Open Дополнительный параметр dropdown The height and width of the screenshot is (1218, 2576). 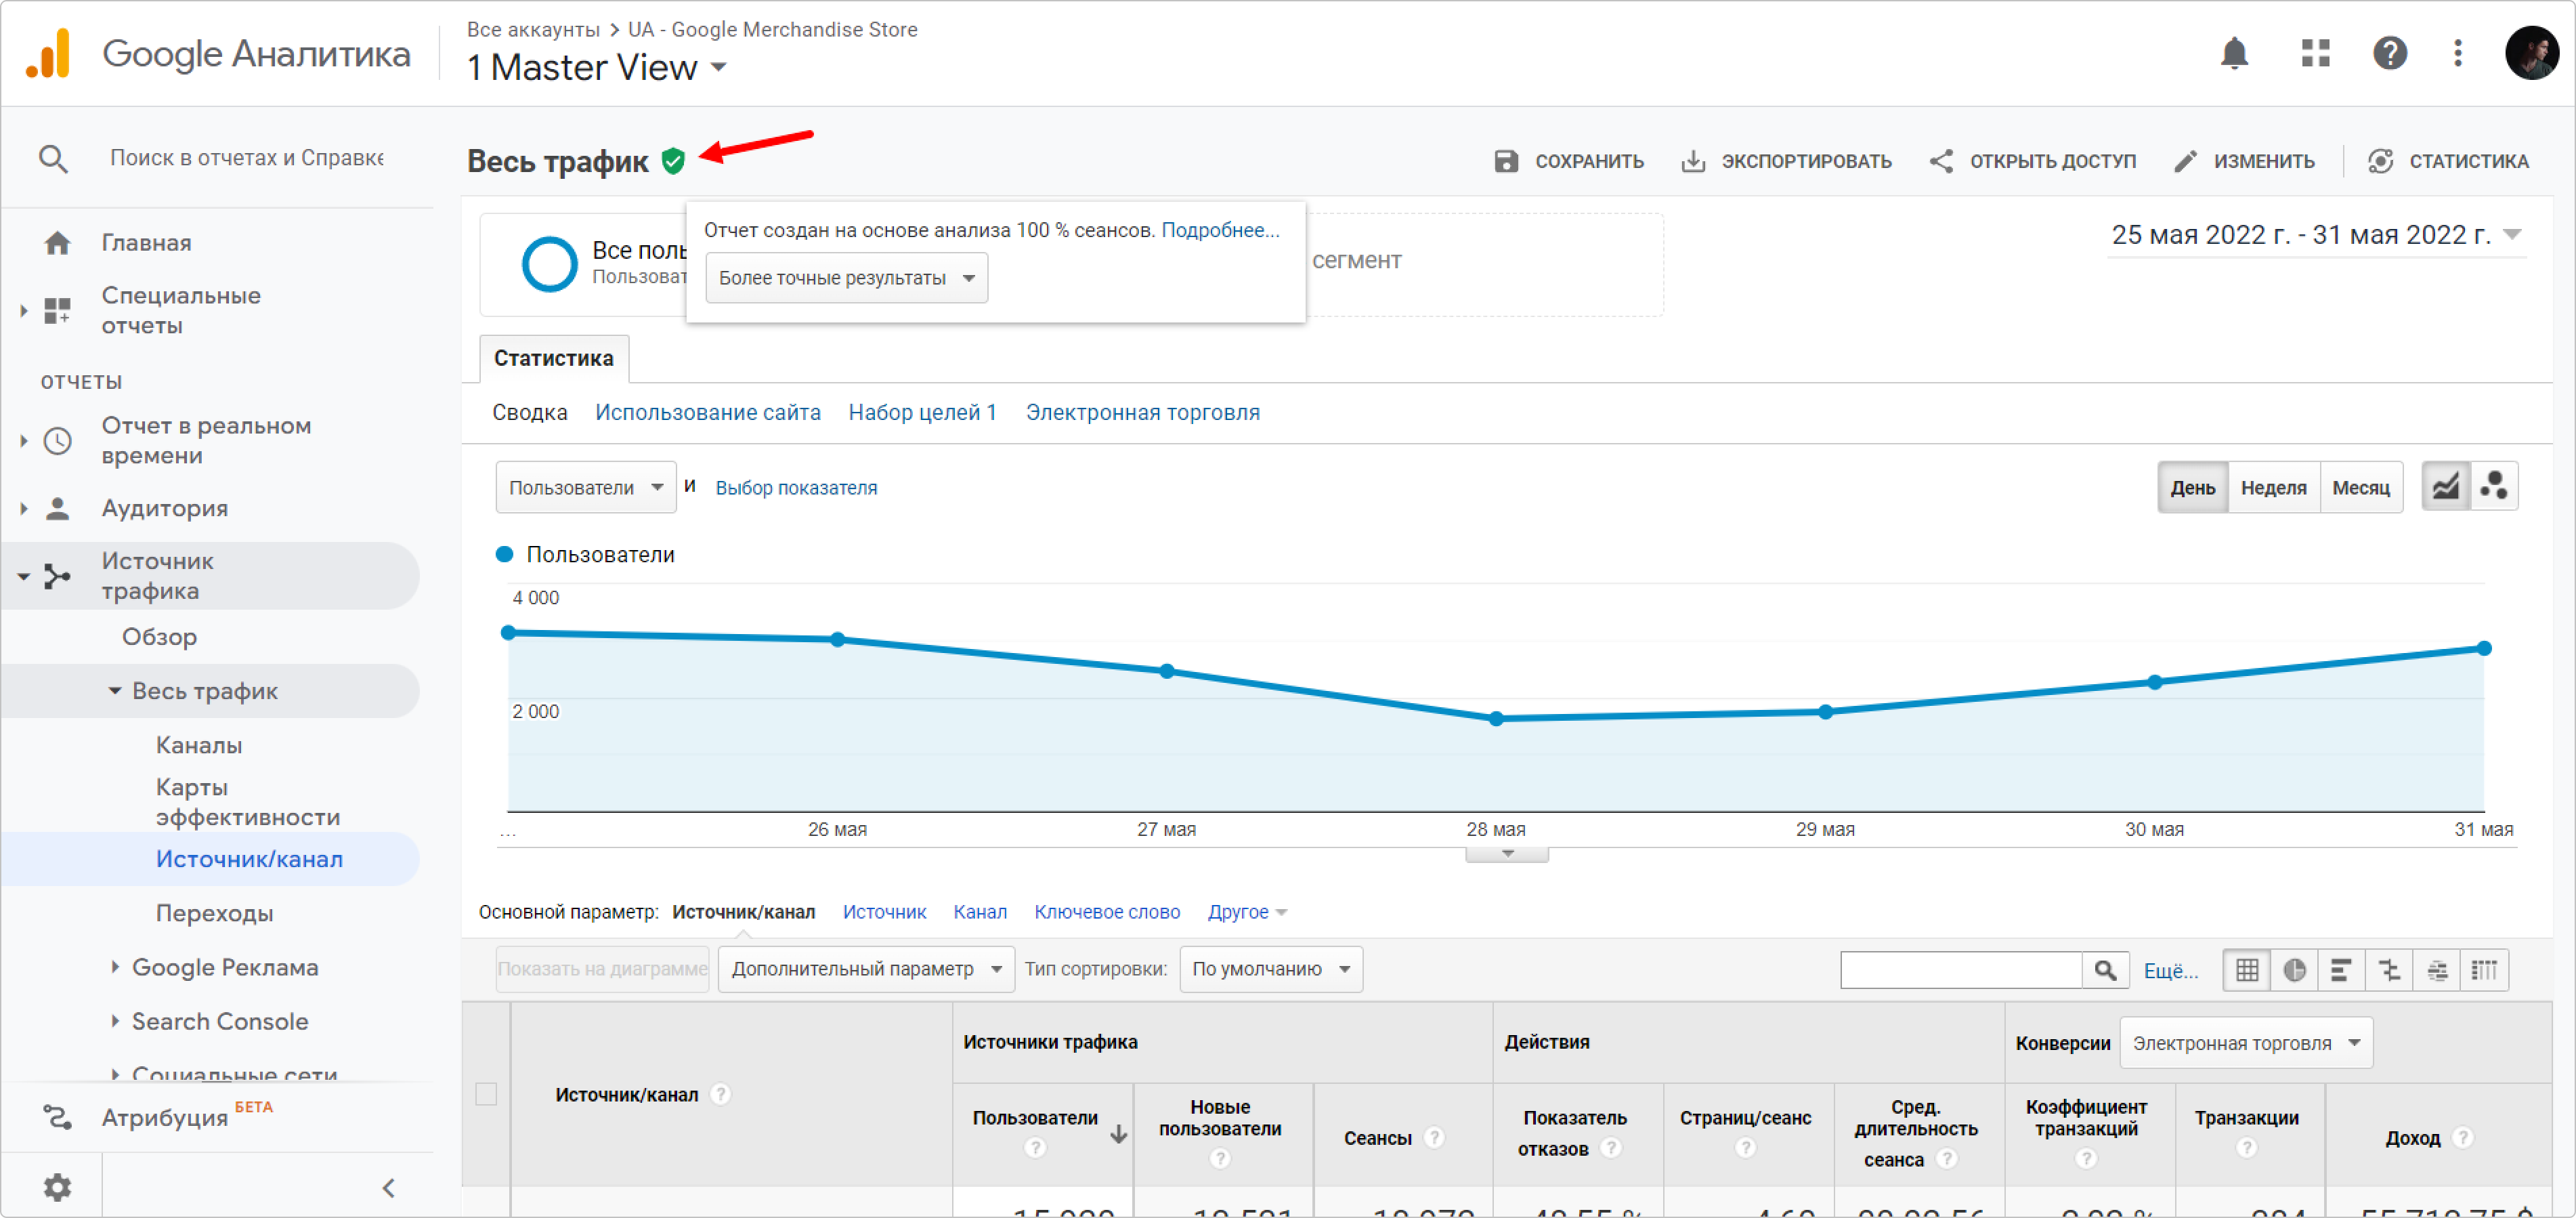pos(865,969)
